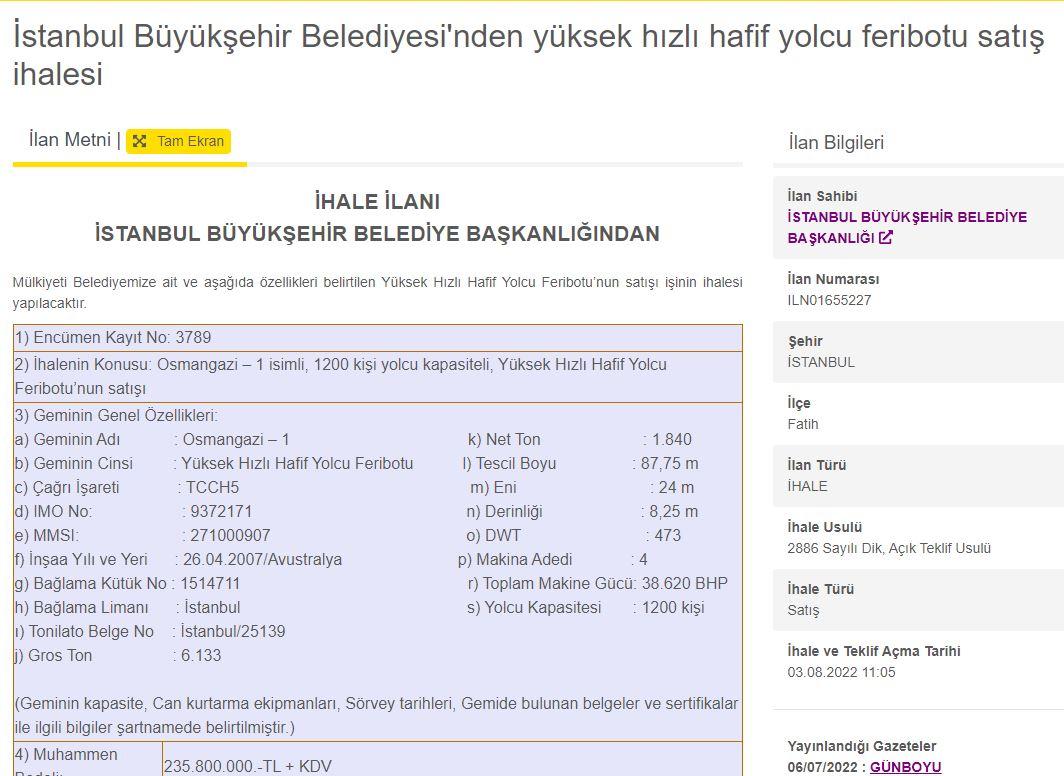This screenshot has width=1064, height=776.
Task: Click the tender date 03.08.2022 11:05
Action: [x=841, y=672]
